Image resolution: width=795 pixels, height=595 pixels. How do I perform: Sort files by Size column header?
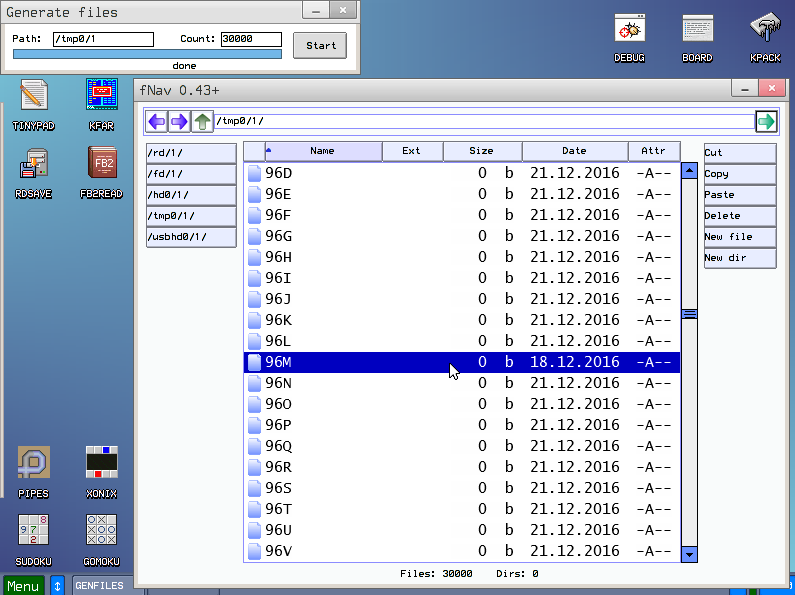(481, 151)
